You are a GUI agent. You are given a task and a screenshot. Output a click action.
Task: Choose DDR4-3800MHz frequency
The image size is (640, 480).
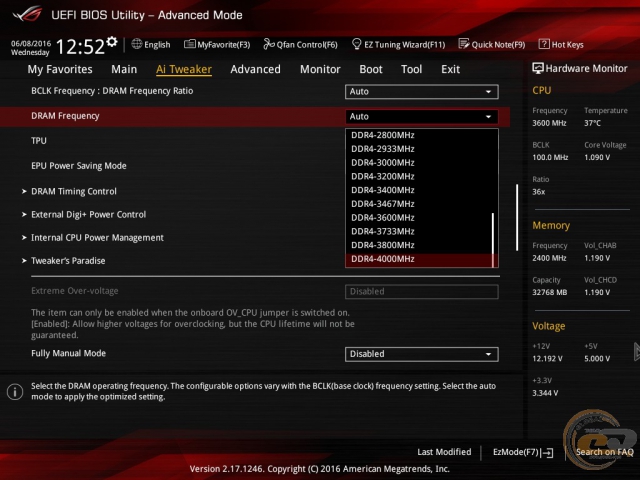pyautogui.click(x=418, y=245)
